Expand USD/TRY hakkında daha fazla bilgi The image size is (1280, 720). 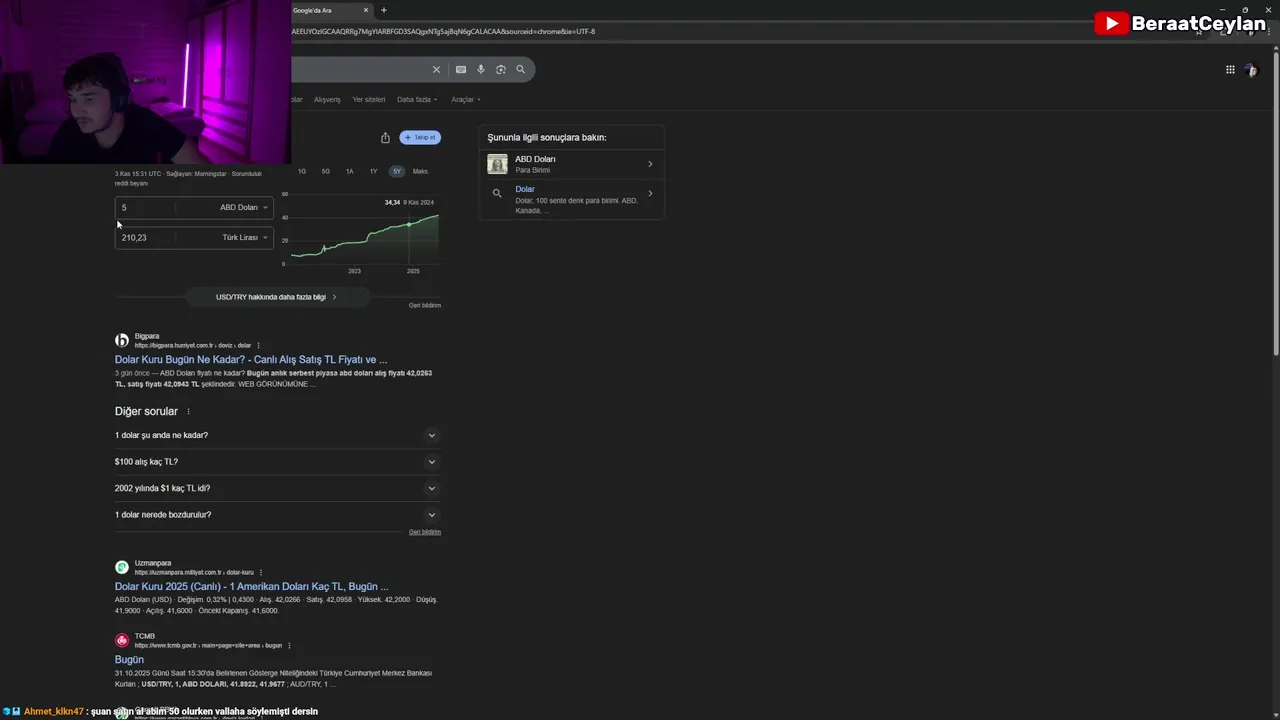tap(277, 297)
